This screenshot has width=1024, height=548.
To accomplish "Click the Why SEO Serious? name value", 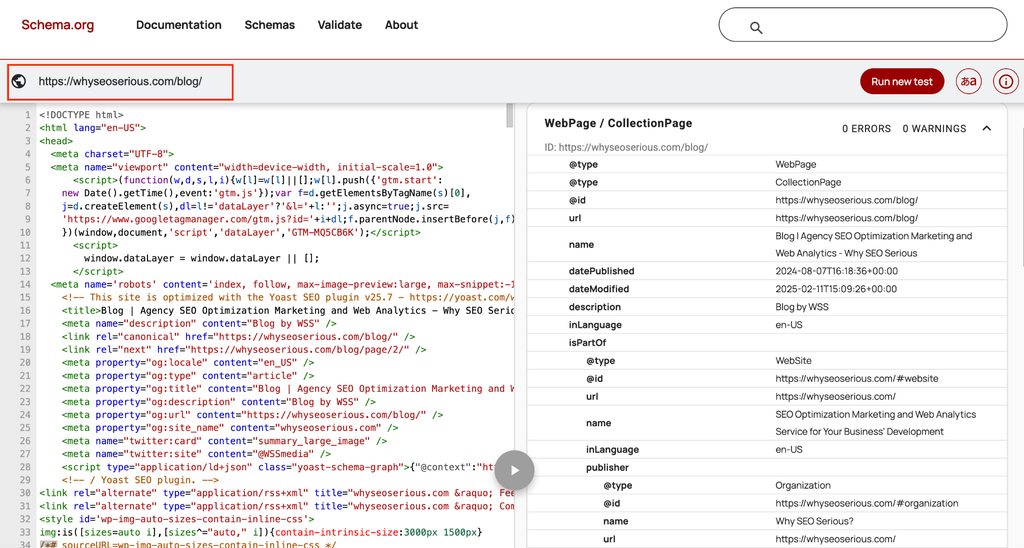I will click(814, 521).
